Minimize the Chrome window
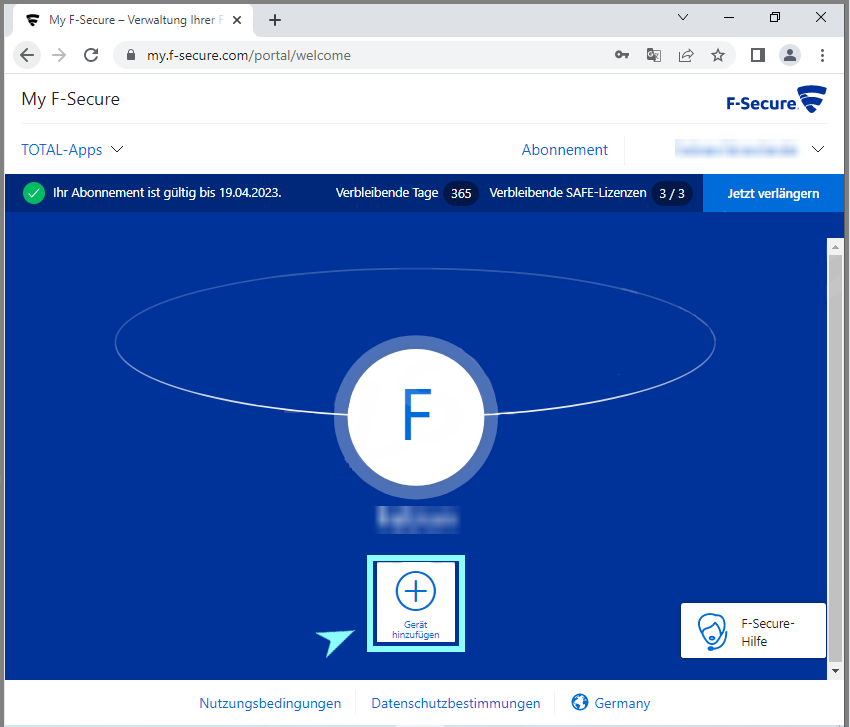This screenshot has width=850, height=727. point(729,17)
